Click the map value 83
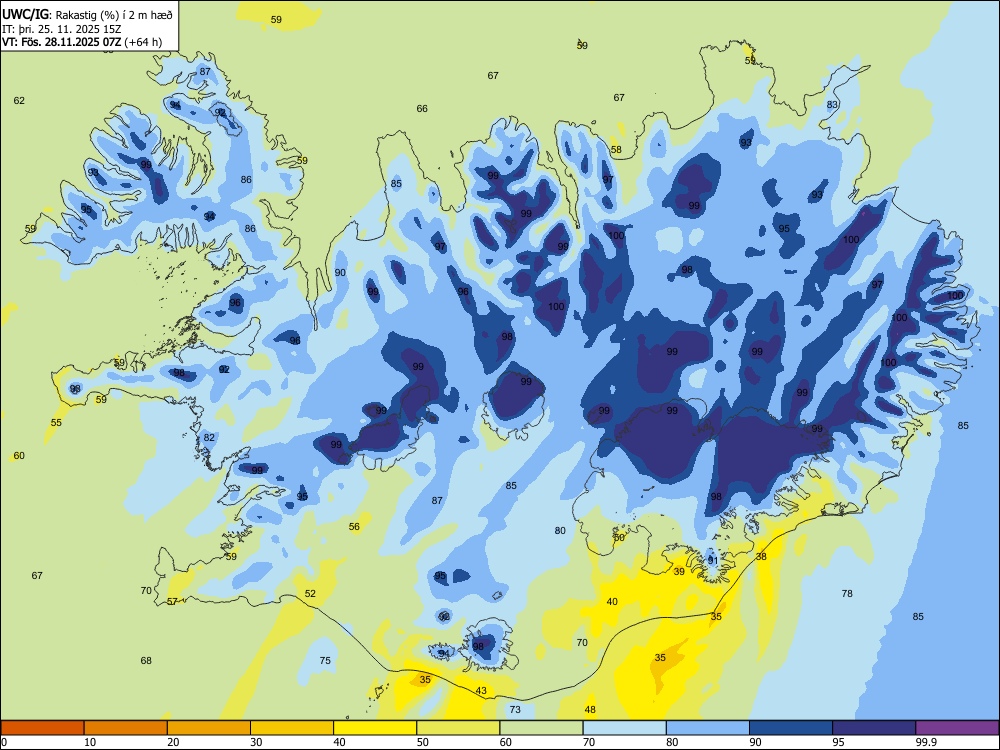Image resolution: width=1000 pixels, height=750 pixels. [832, 105]
